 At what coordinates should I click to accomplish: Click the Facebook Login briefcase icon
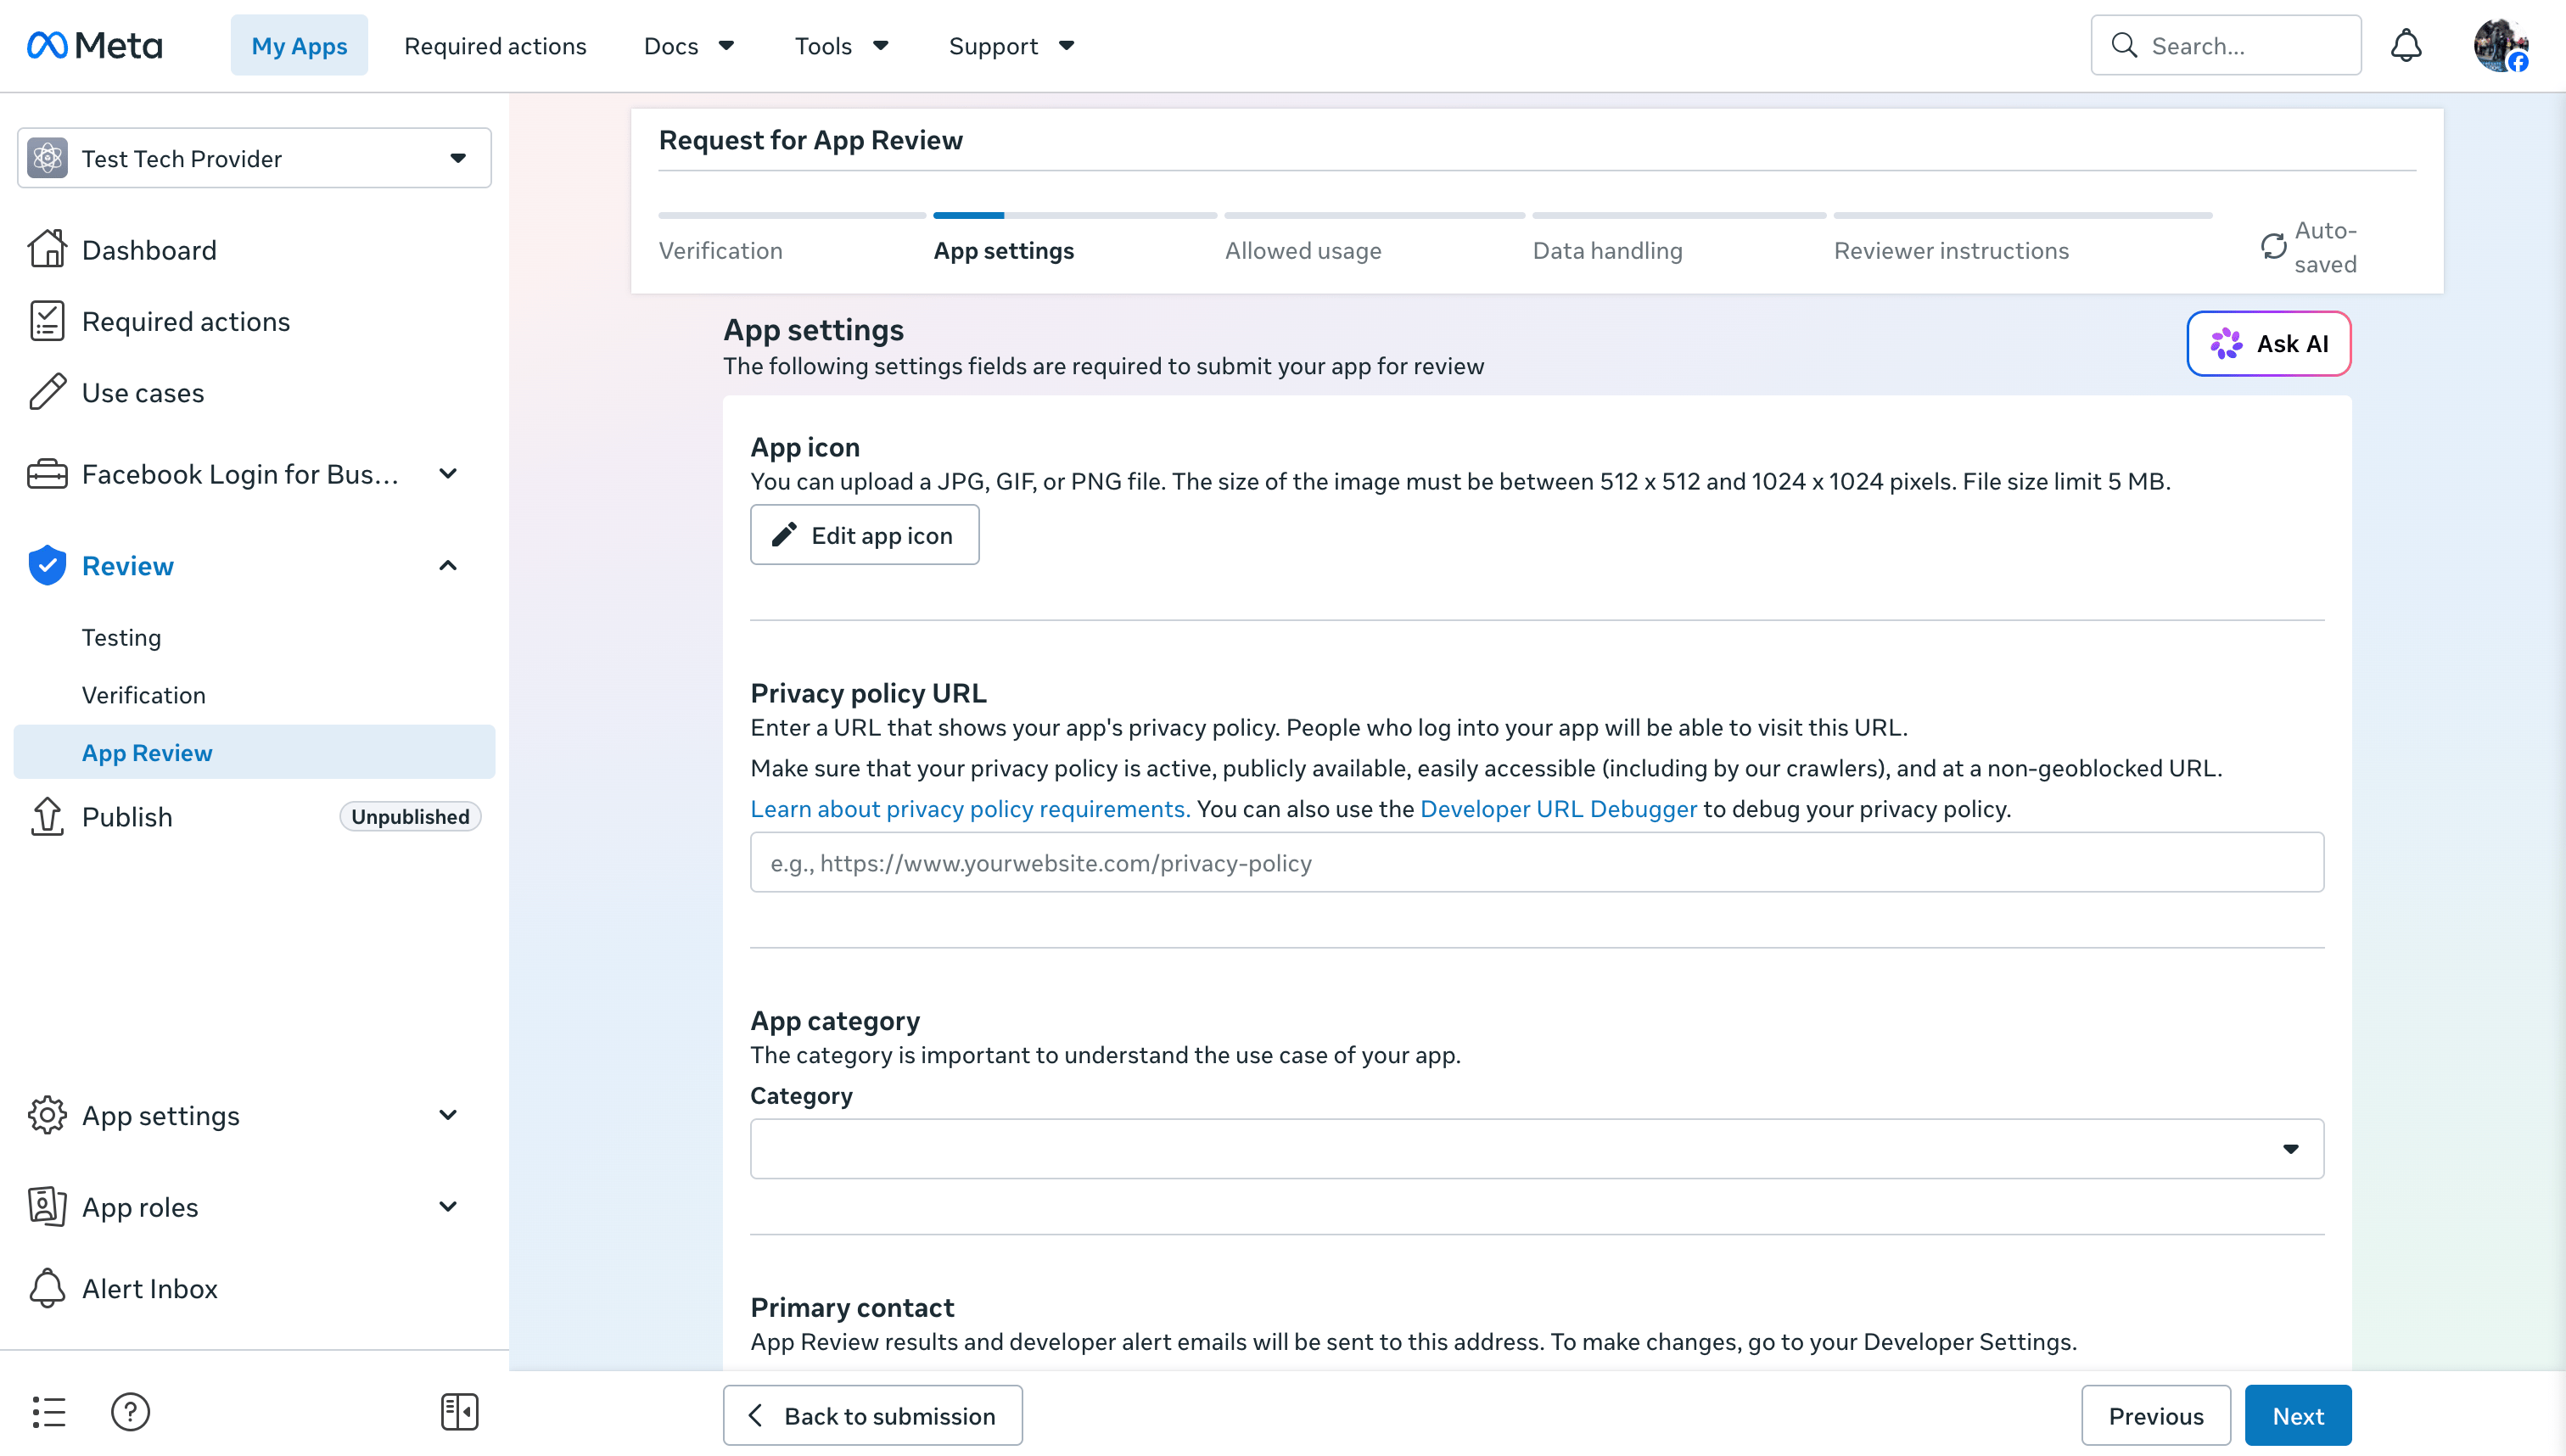47,474
